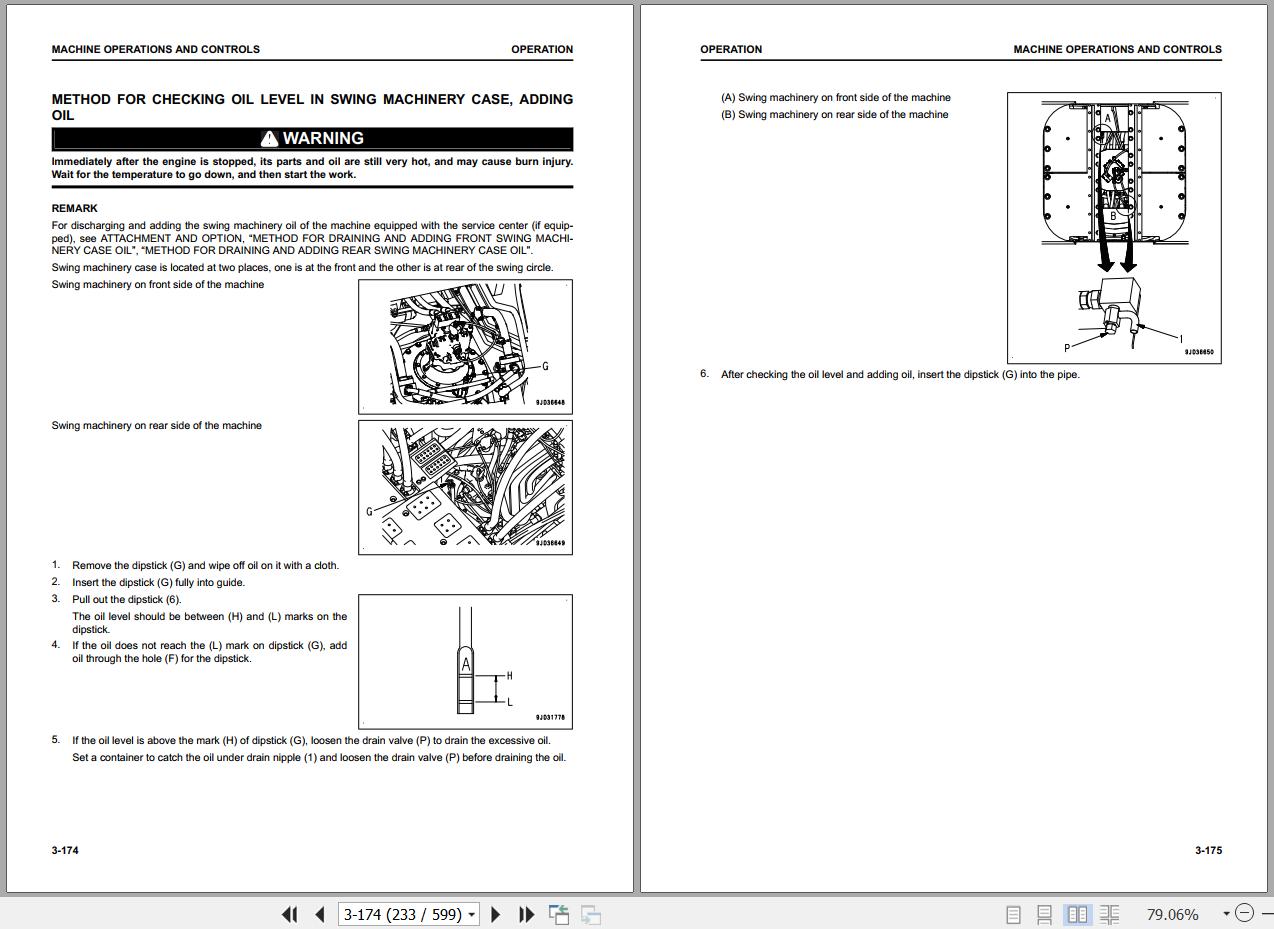Click step 3 'Pull out the dipstick' text

coord(127,599)
